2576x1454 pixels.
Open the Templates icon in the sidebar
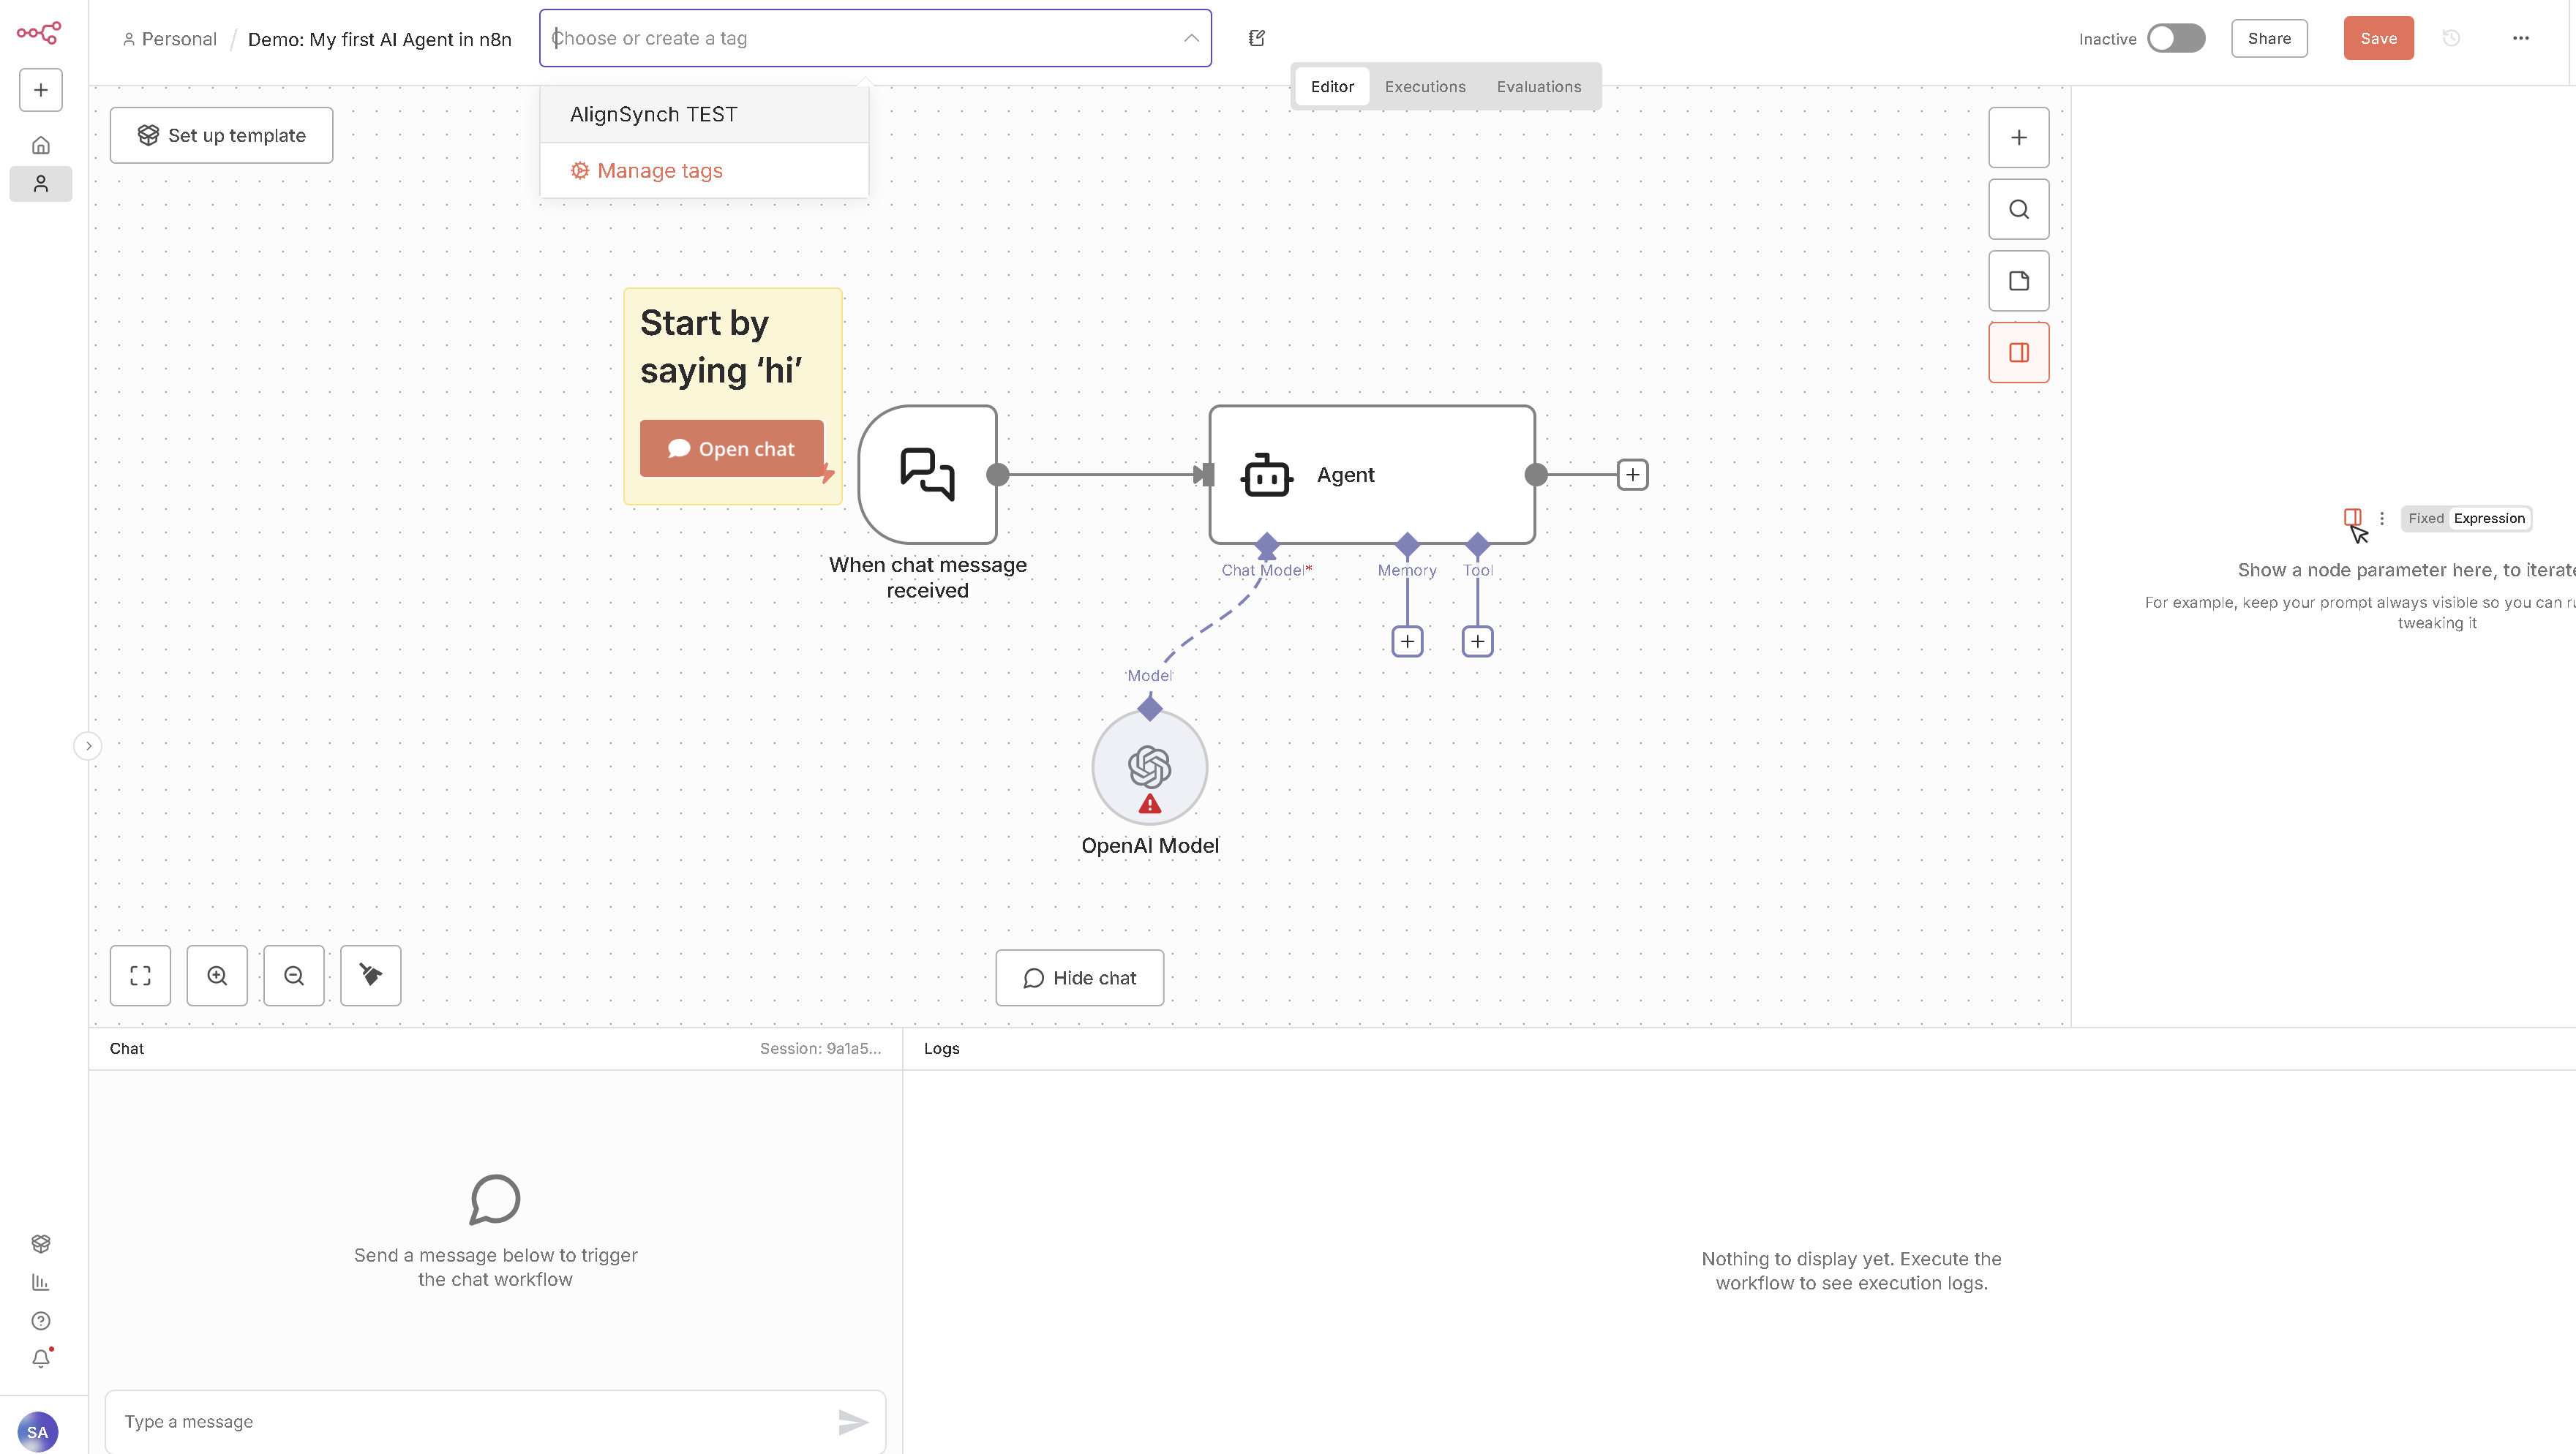[x=40, y=1243]
